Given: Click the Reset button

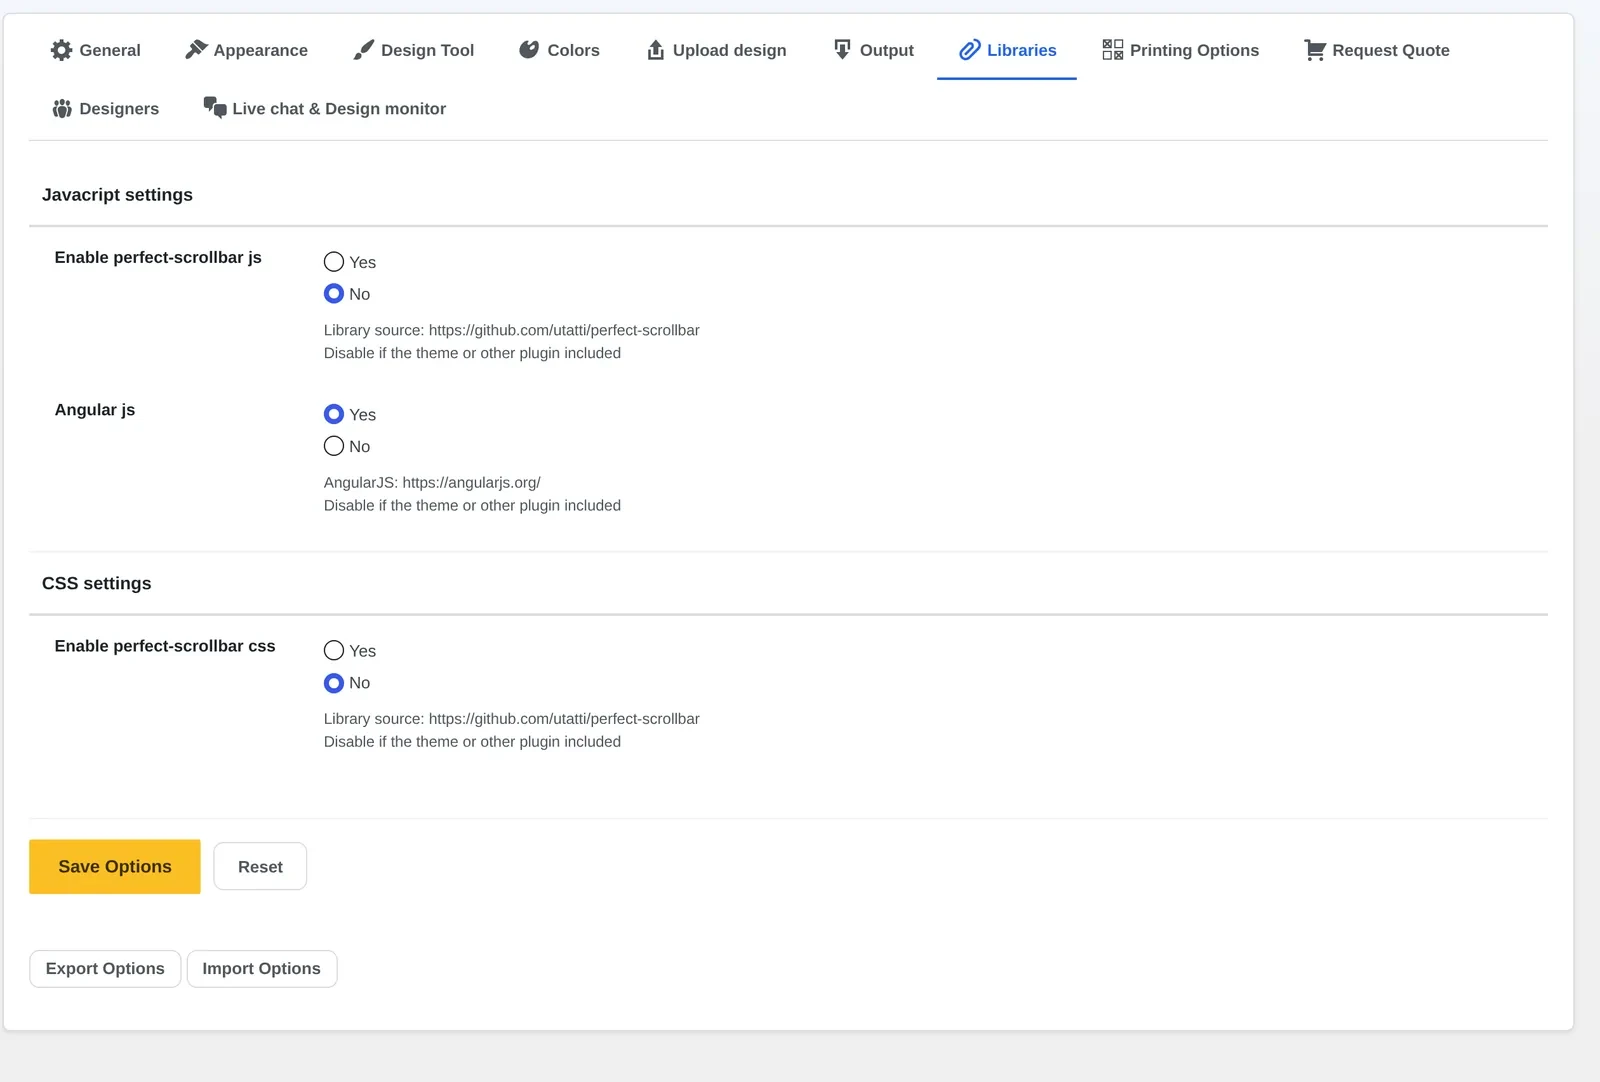Looking at the screenshot, I should (260, 867).
